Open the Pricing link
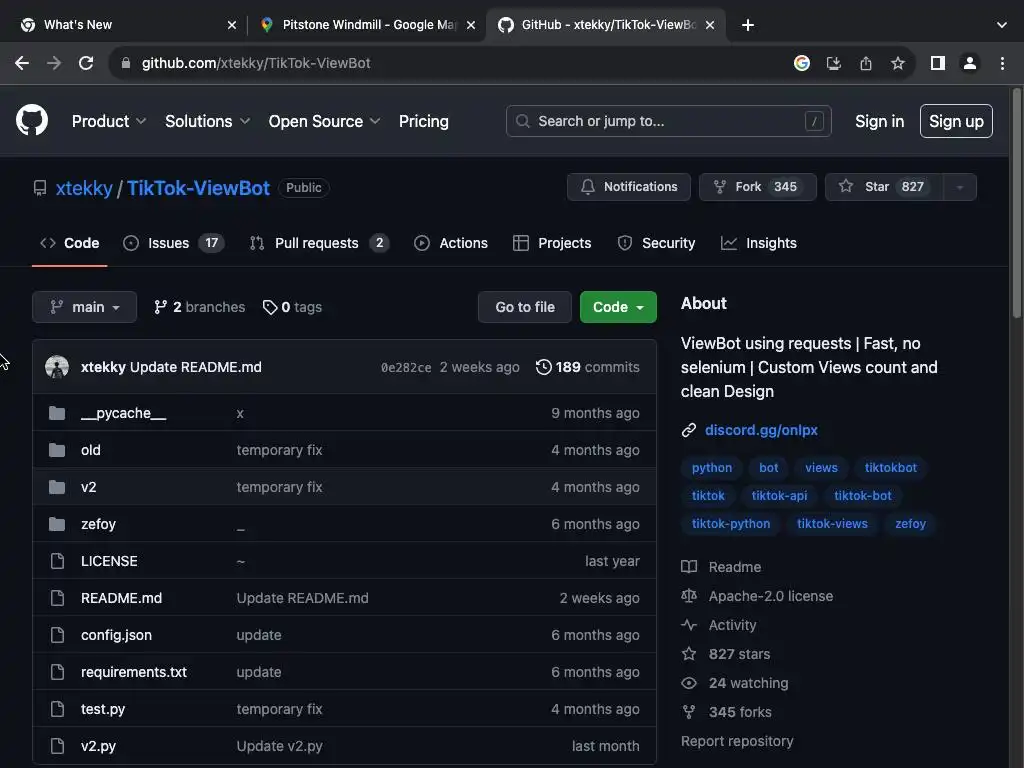Screen dimensions: 1024x768 [424, 121]
